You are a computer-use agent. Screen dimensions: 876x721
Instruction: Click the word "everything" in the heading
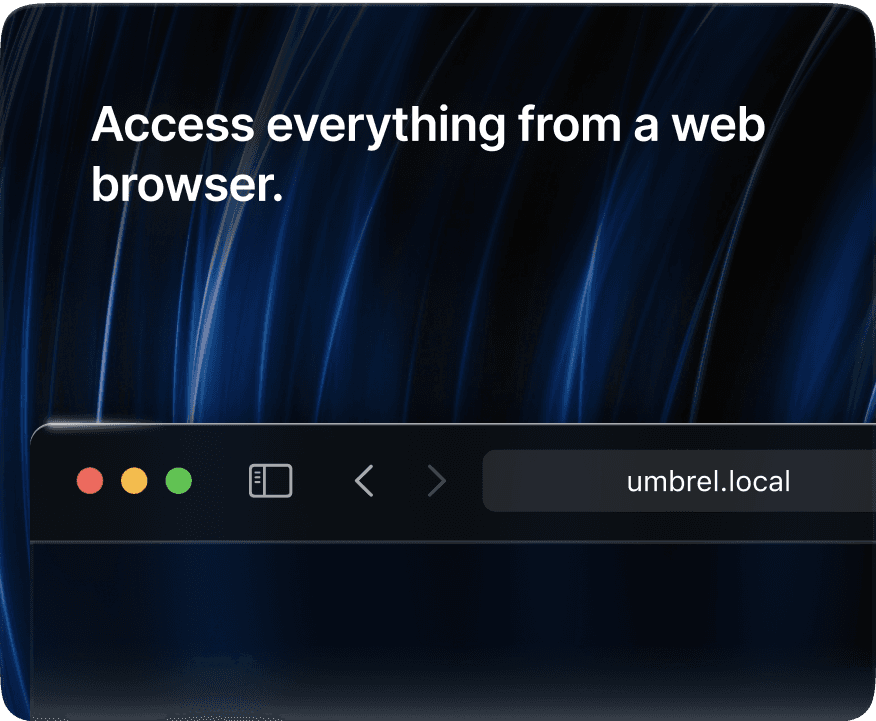[x=386, y=127]
